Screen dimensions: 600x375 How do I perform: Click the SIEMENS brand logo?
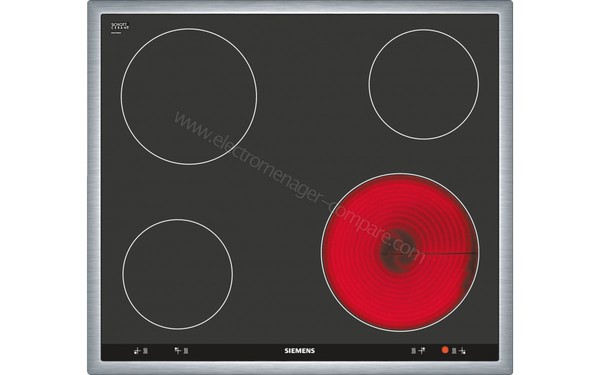click(300, 351)
